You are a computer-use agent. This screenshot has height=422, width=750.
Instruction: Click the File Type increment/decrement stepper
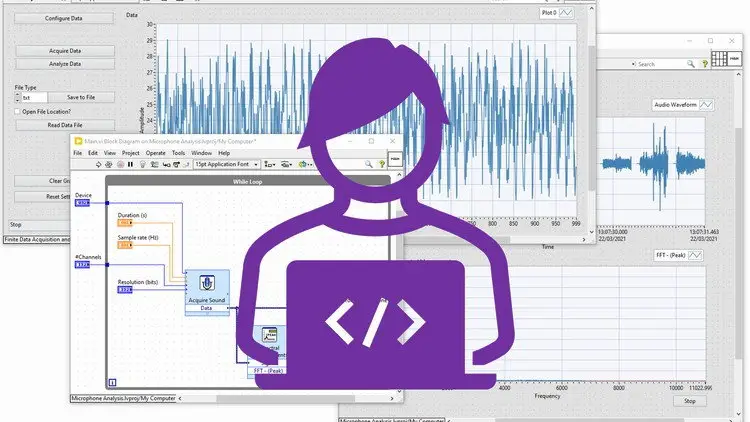tap(18, 98)
